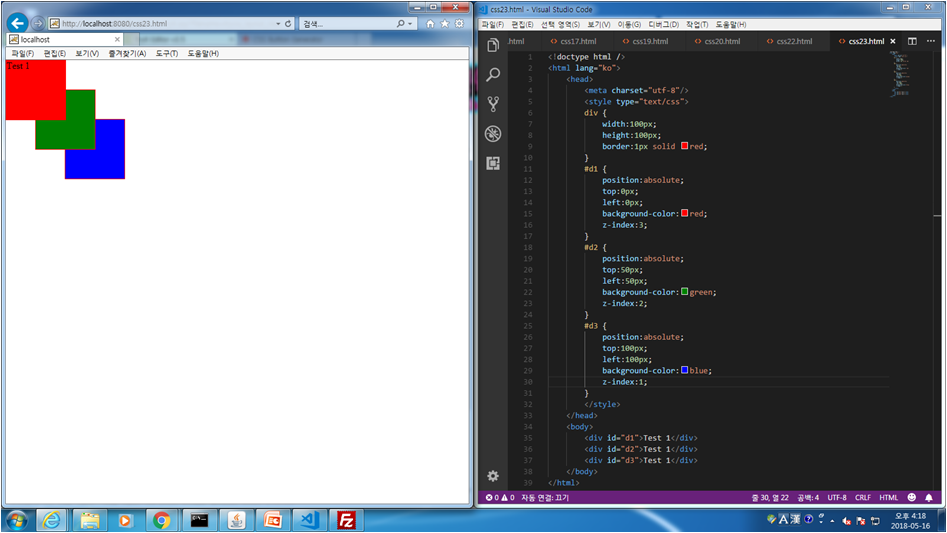Switch to the css19.html tab
947x533 pixels.
[x=650, y=41]
